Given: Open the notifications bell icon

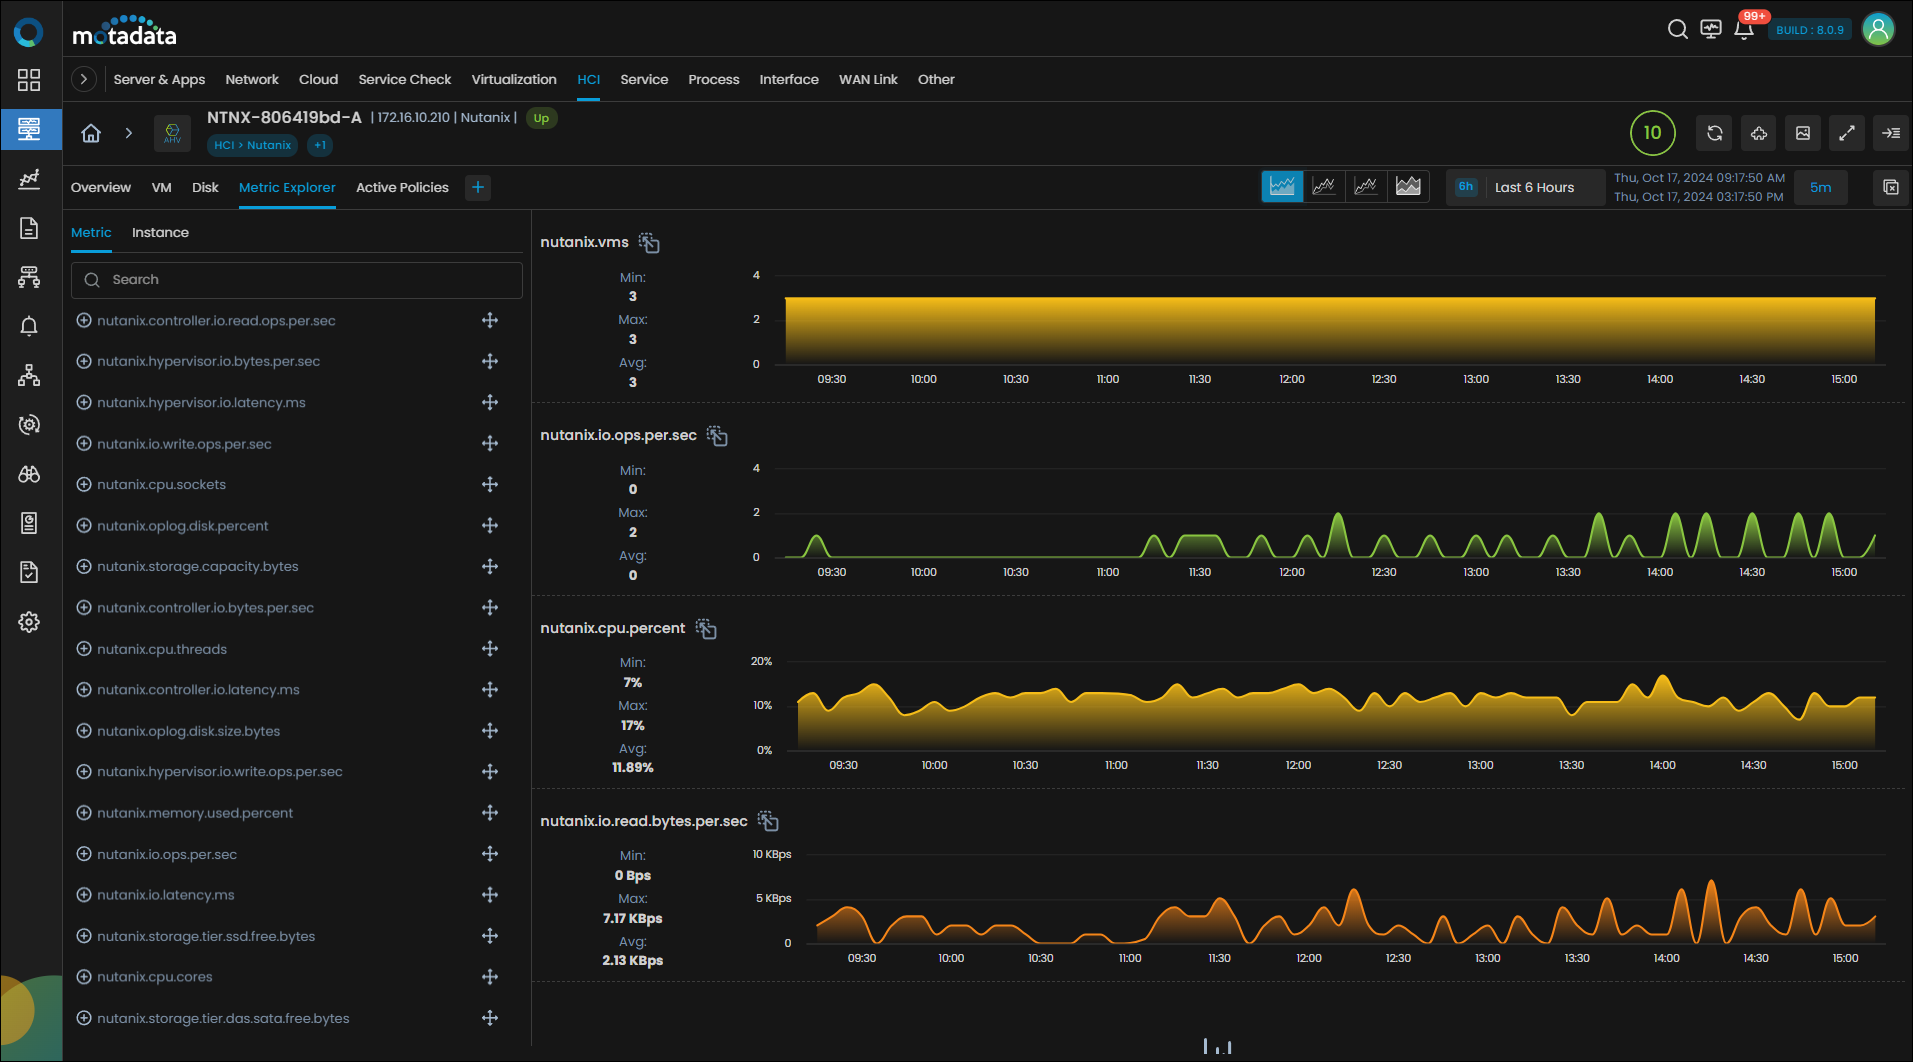Looking at the screenshot, I should pyautogui.click(x=1744, y=29).
